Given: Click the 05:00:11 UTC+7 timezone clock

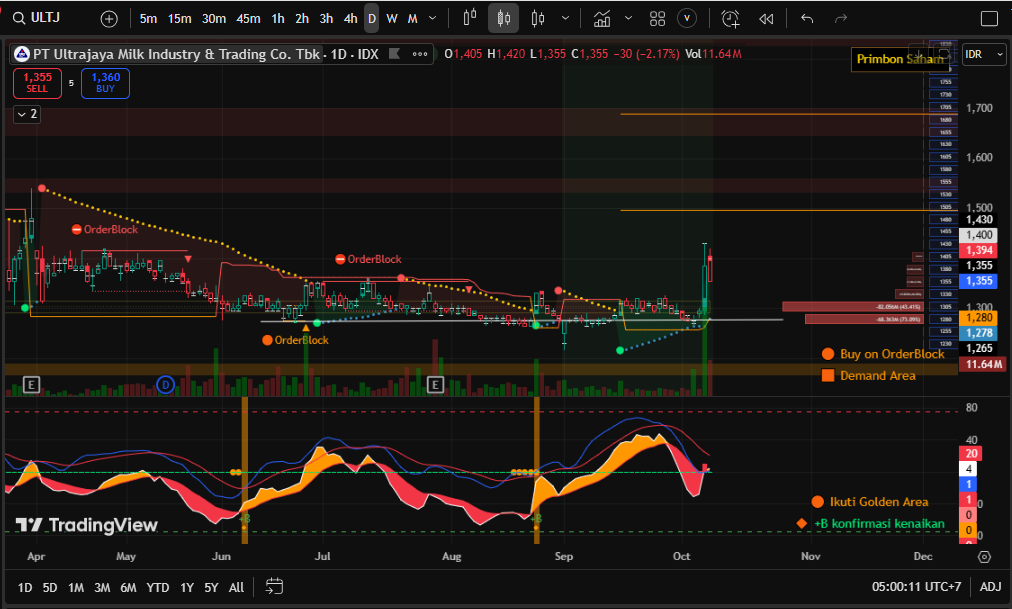Looking at the screenshot, I should 916,587.
